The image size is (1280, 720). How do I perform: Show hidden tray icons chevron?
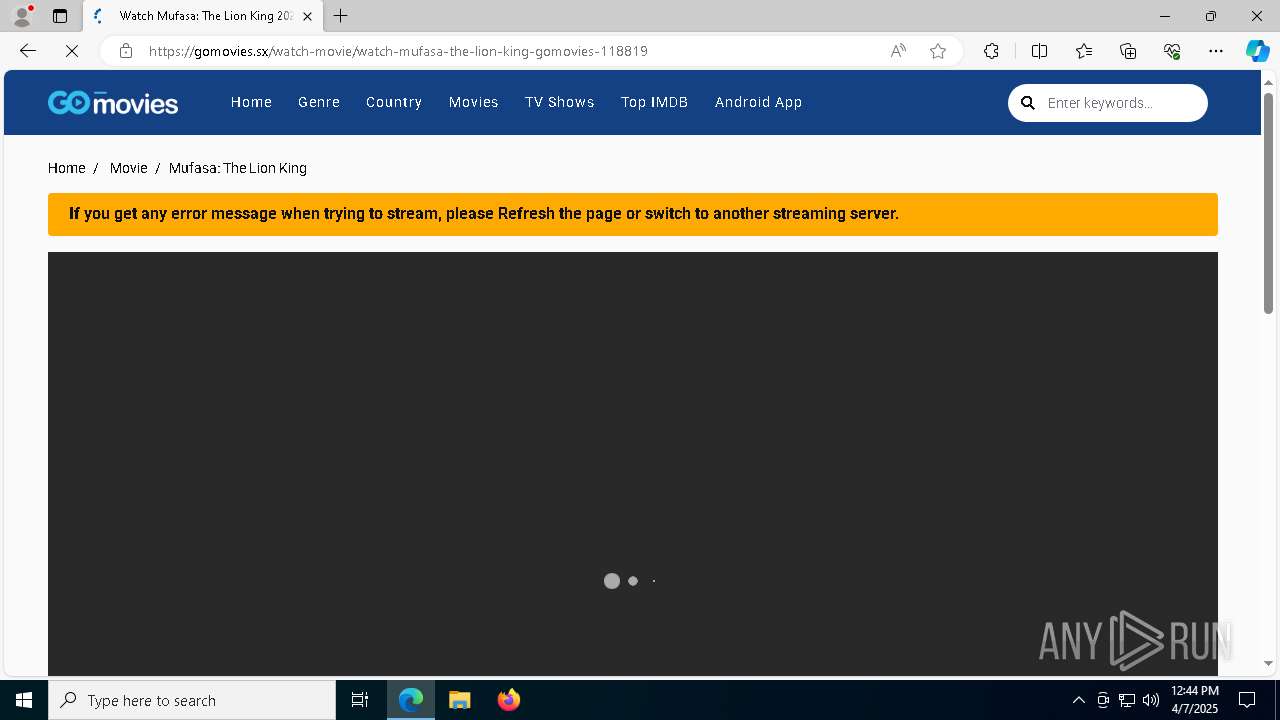1078,700
